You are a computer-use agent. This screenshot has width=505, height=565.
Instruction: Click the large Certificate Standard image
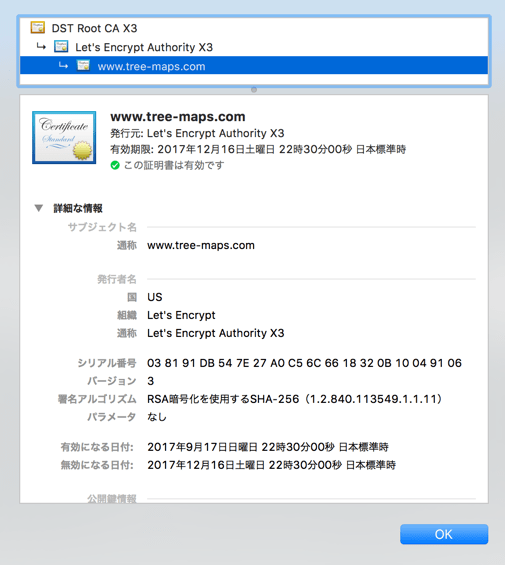pos(64,137)
